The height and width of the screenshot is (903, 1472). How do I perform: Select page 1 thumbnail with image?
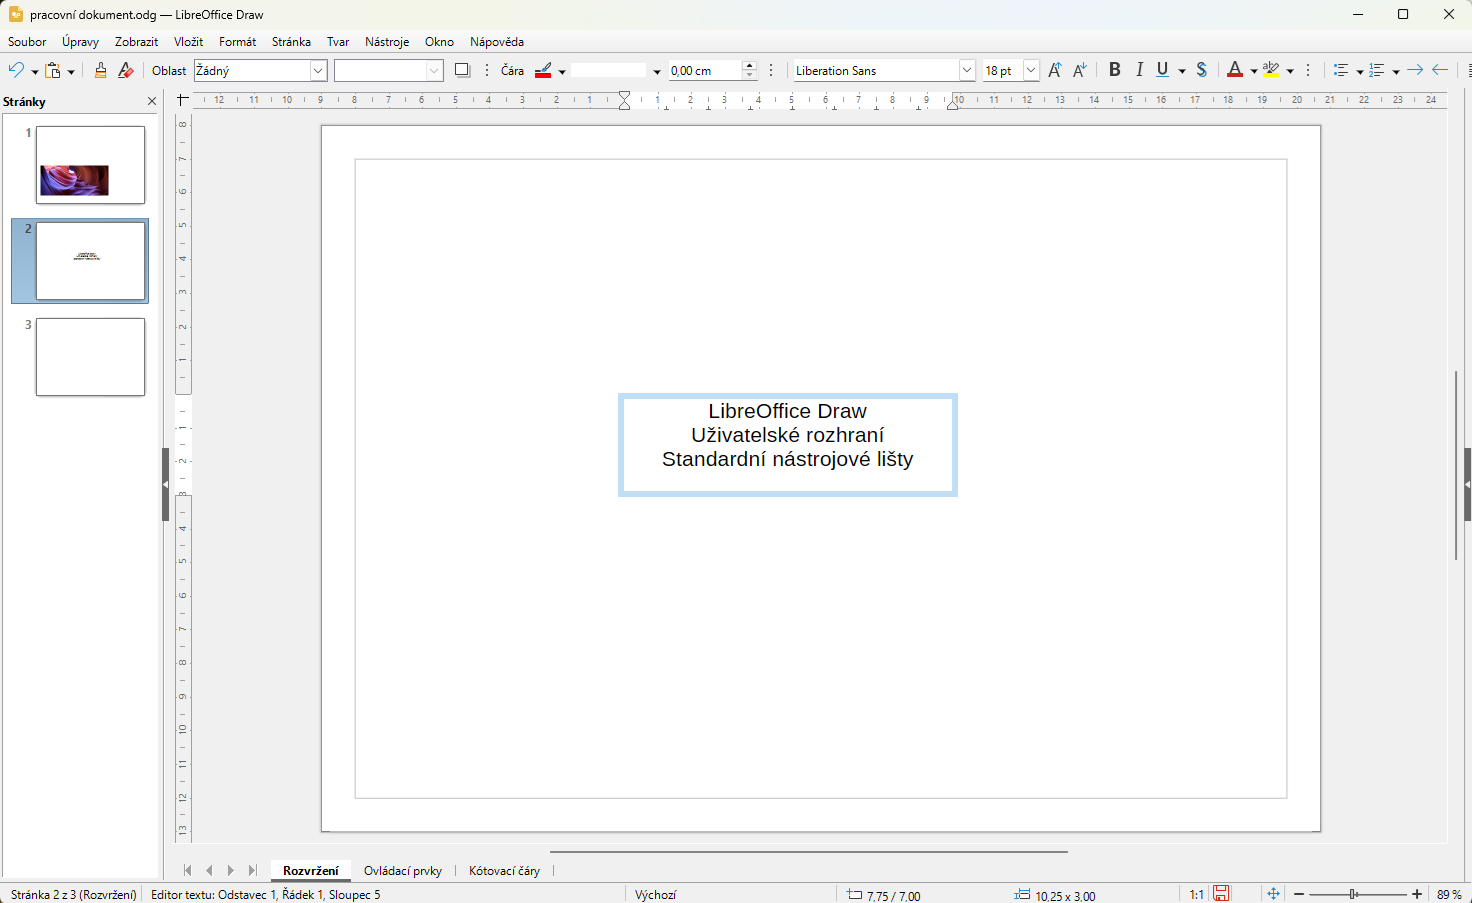click(90, 165)
